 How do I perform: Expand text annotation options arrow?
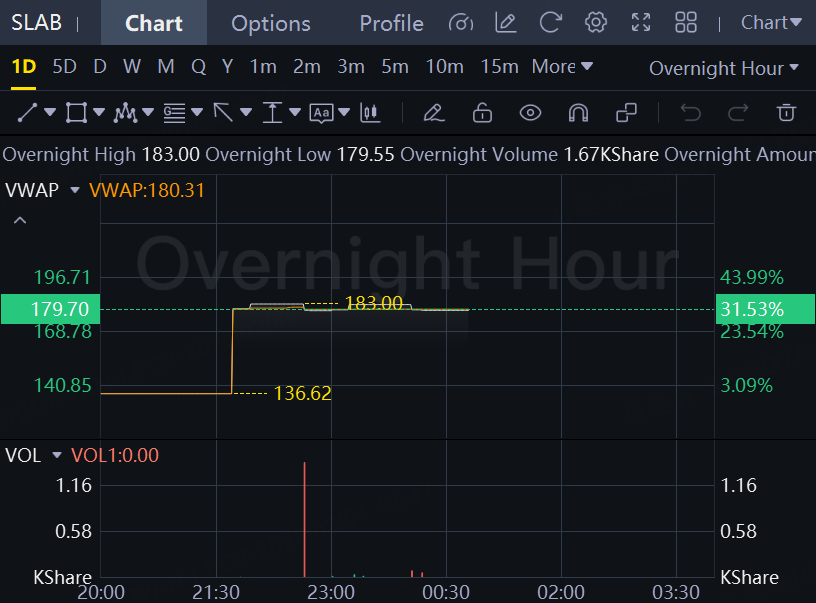pos(344,112)
